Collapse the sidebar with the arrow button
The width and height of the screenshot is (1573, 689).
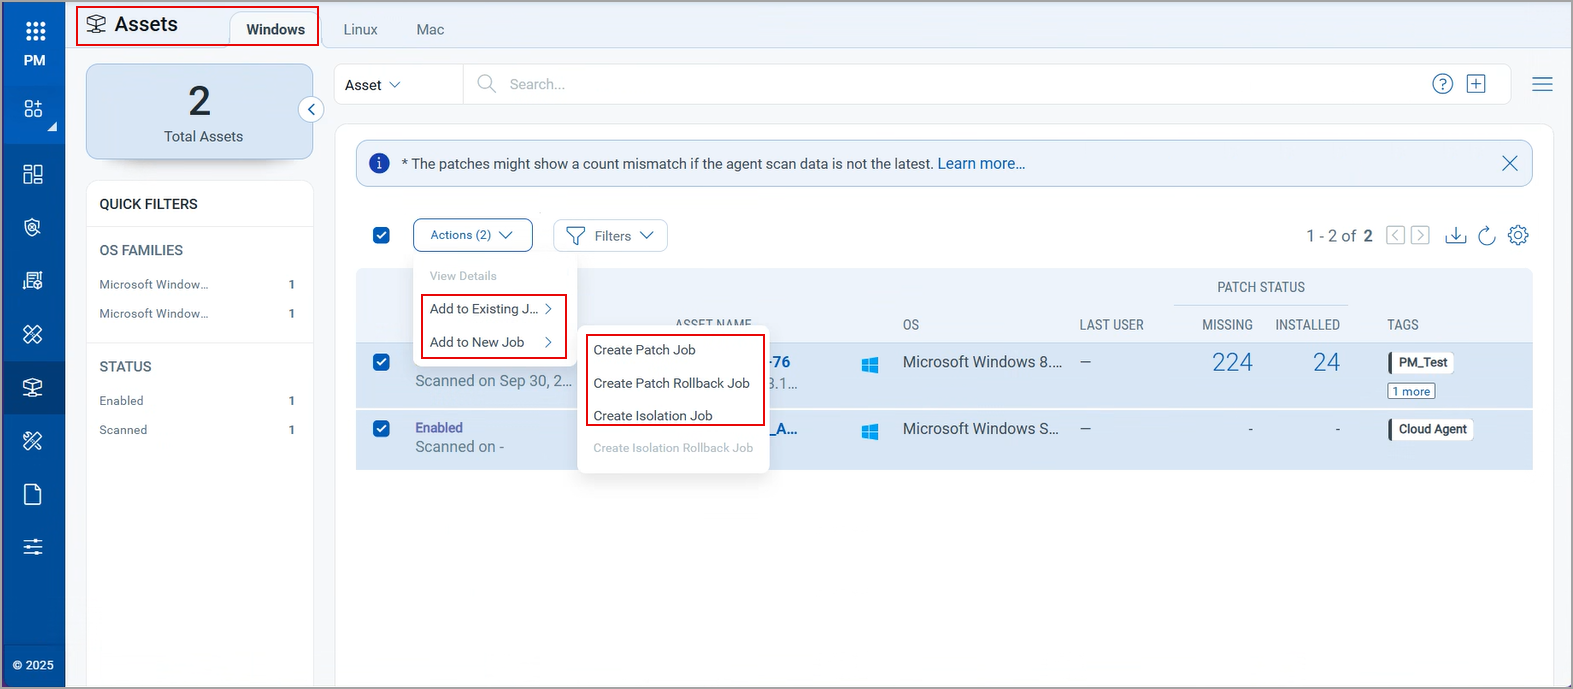(x=311, y=109)
